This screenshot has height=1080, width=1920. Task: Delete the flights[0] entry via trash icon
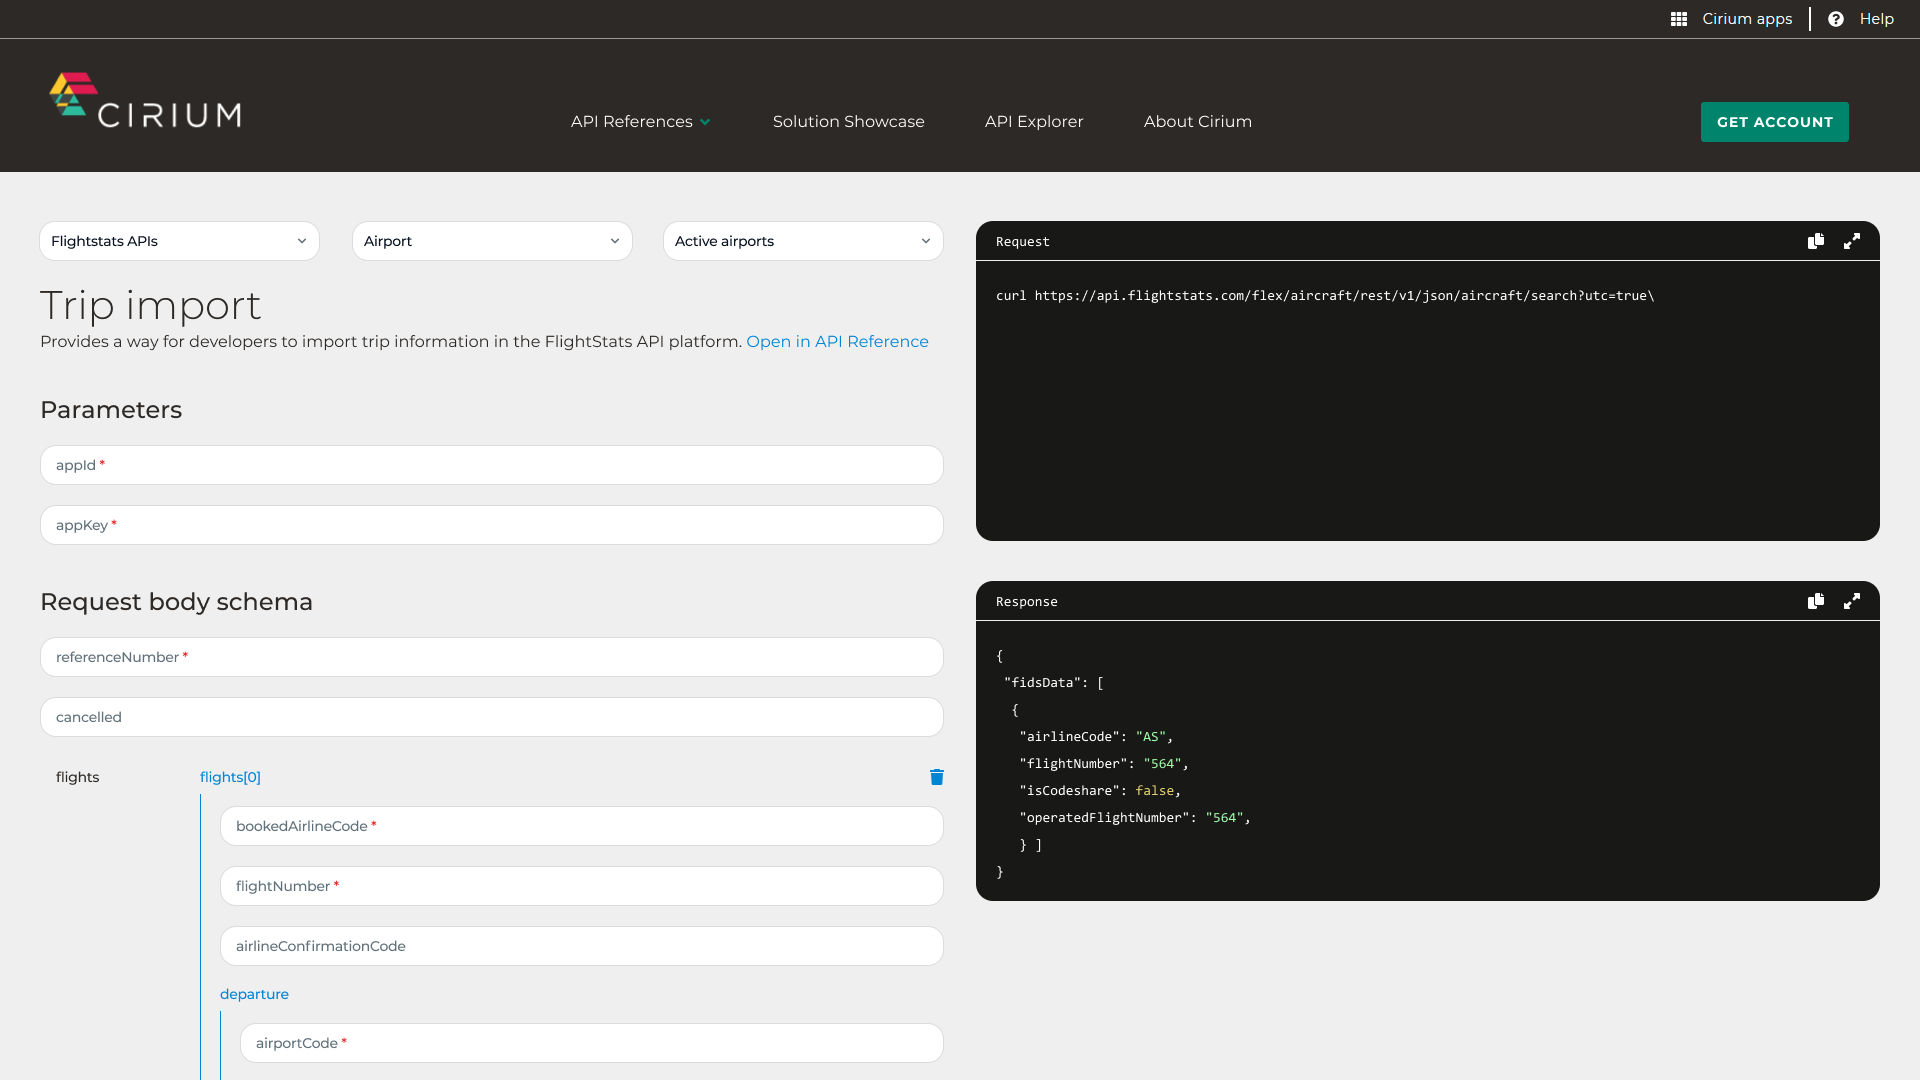pos(937,777)
